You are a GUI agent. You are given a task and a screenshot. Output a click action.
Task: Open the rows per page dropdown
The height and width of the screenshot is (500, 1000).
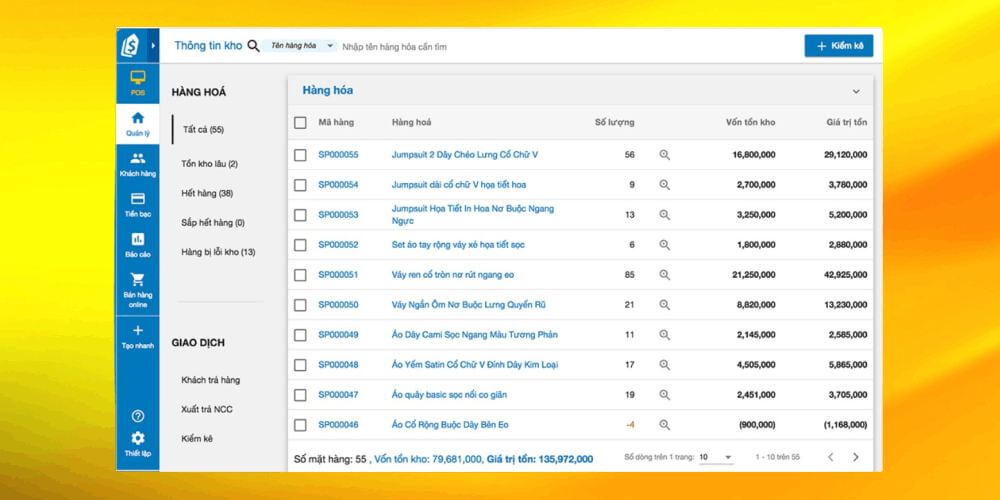coord(716,457)
